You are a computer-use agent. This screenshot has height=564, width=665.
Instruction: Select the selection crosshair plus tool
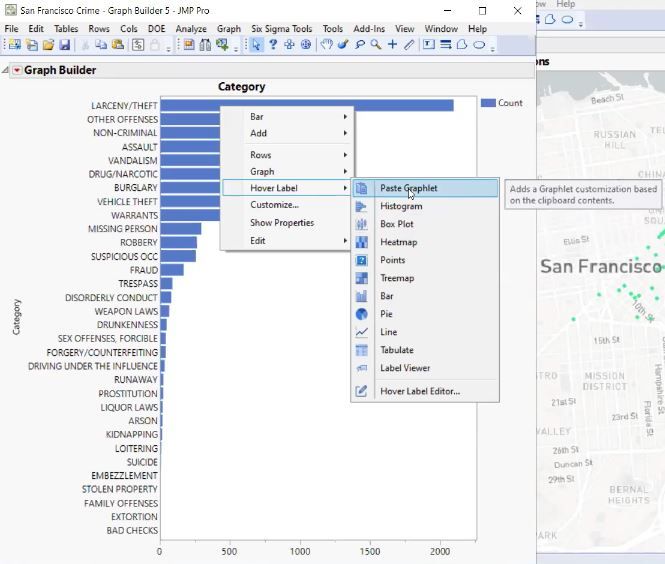pyautogui.click(x=289, y=45)
